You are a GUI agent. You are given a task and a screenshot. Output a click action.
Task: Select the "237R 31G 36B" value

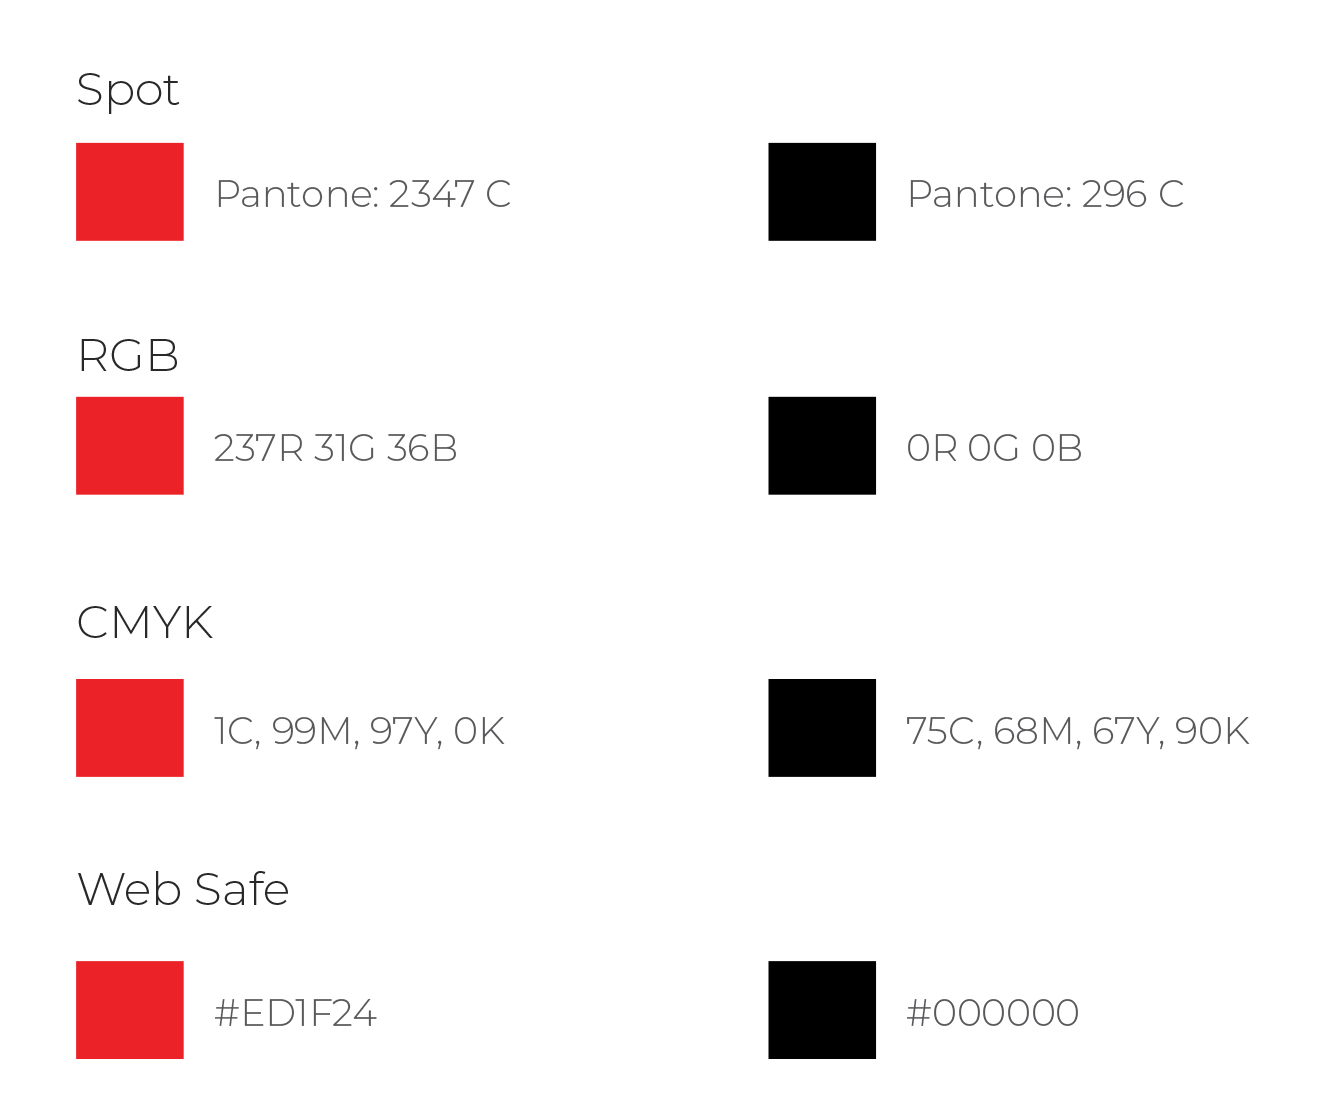click(336, 448)
